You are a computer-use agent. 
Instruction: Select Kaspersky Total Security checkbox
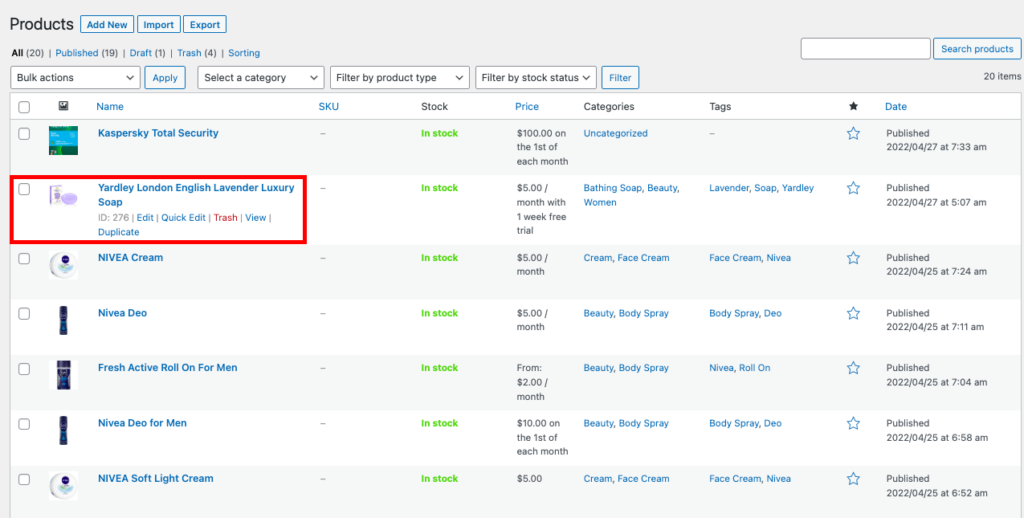coord(24,134)
